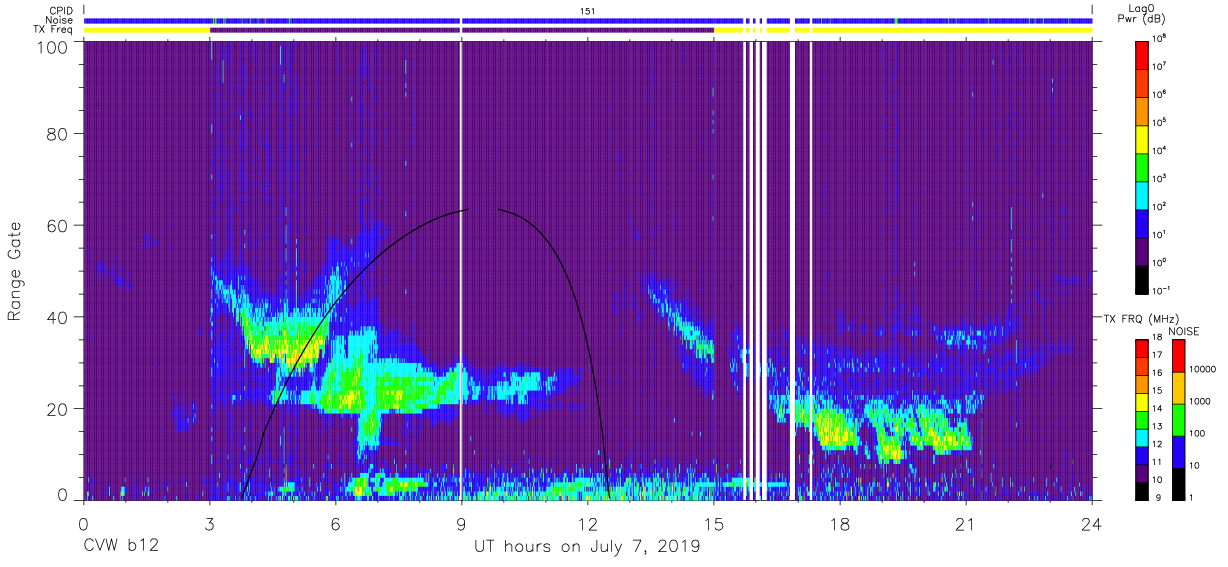Click the red top segment of TX FRQ colorbar
1228x567 pixels.
point(1144,349)
